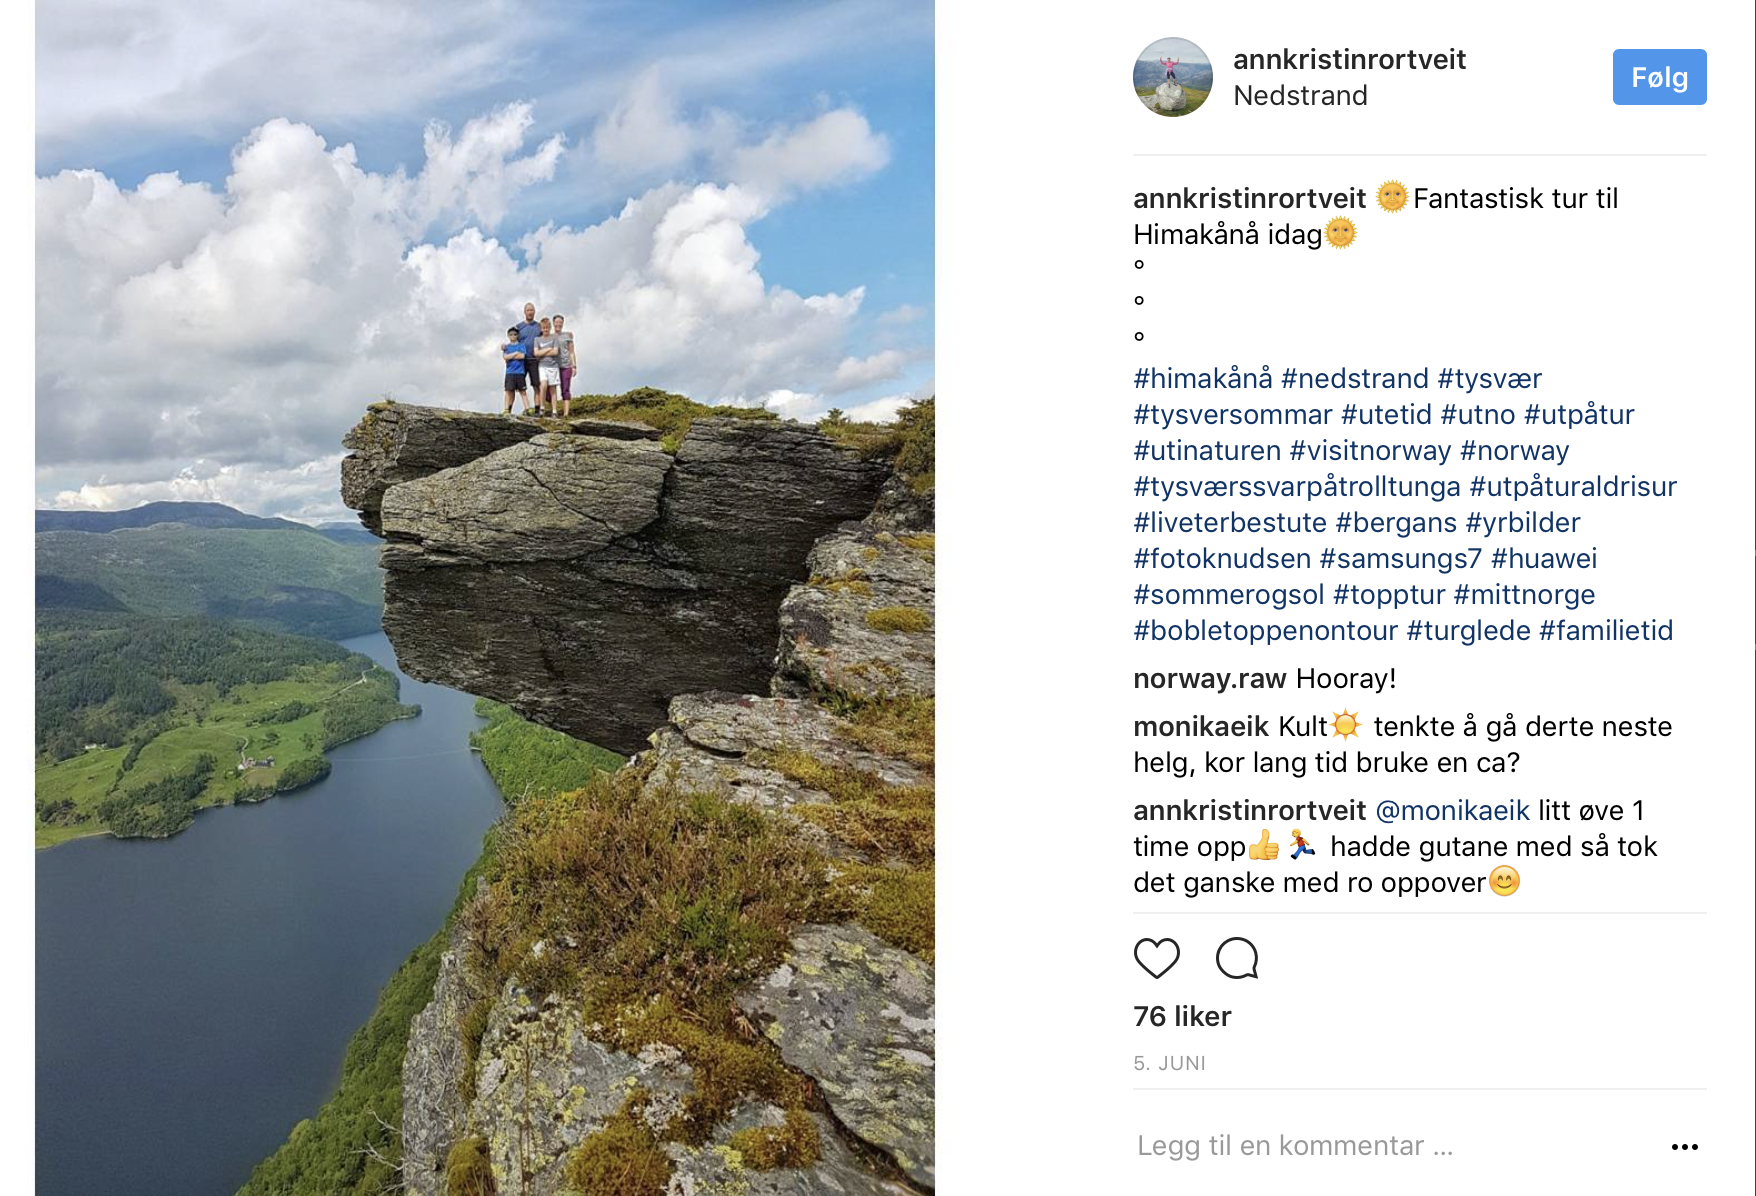Viewport: 1756px width, 1196px height.
Task: Like the post with the heart icon
Action: pyautogui.click(x=1156, y=958)
